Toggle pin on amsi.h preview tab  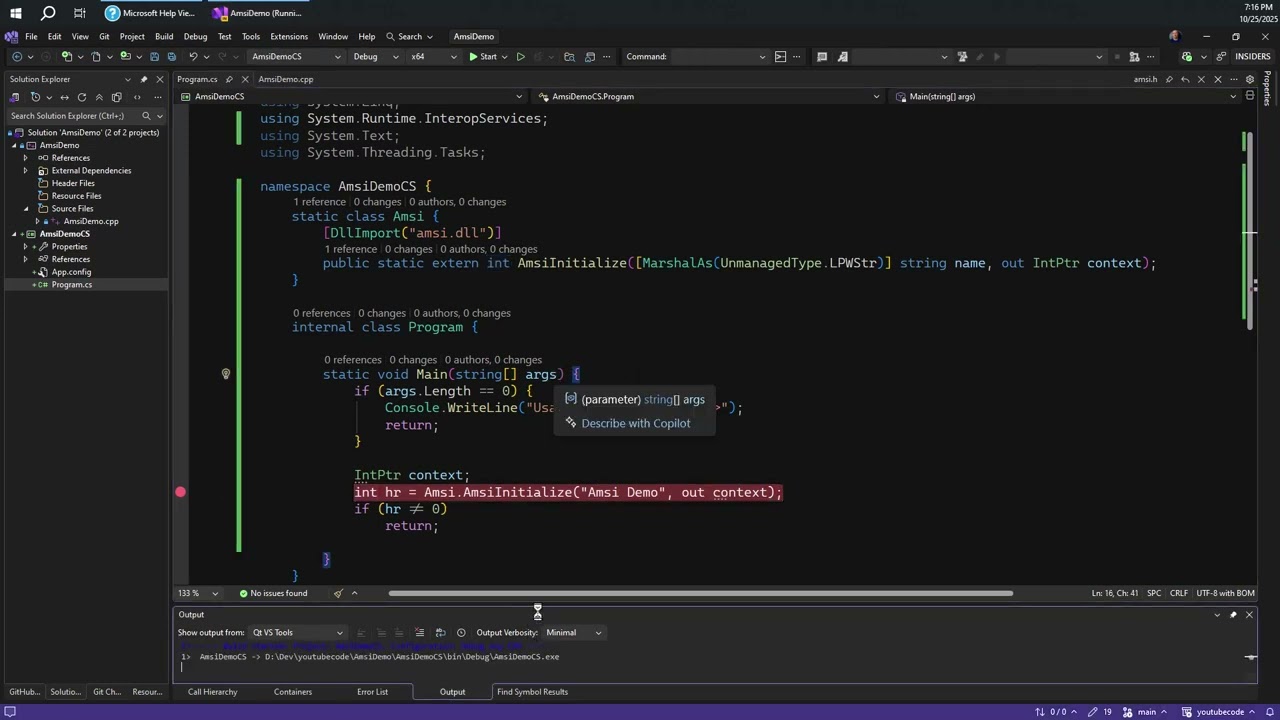click(1169, 79)
